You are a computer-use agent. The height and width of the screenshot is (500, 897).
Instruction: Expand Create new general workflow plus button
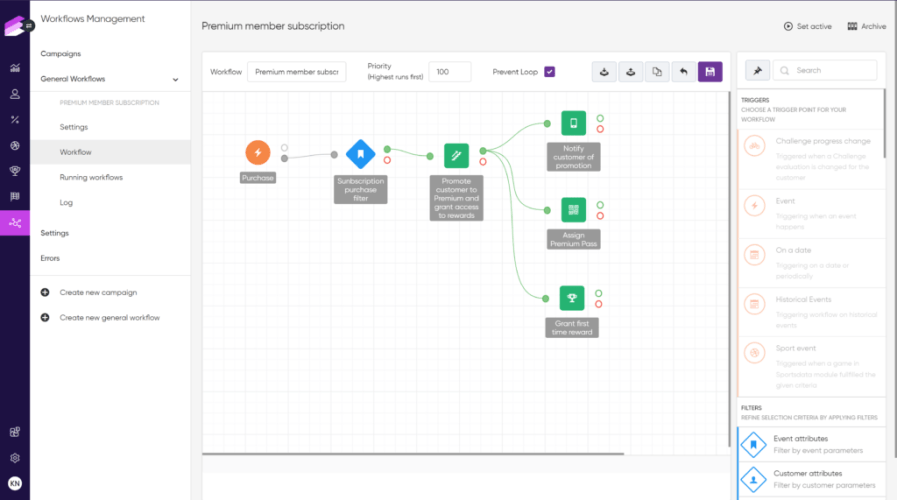[x=45, y=317]
